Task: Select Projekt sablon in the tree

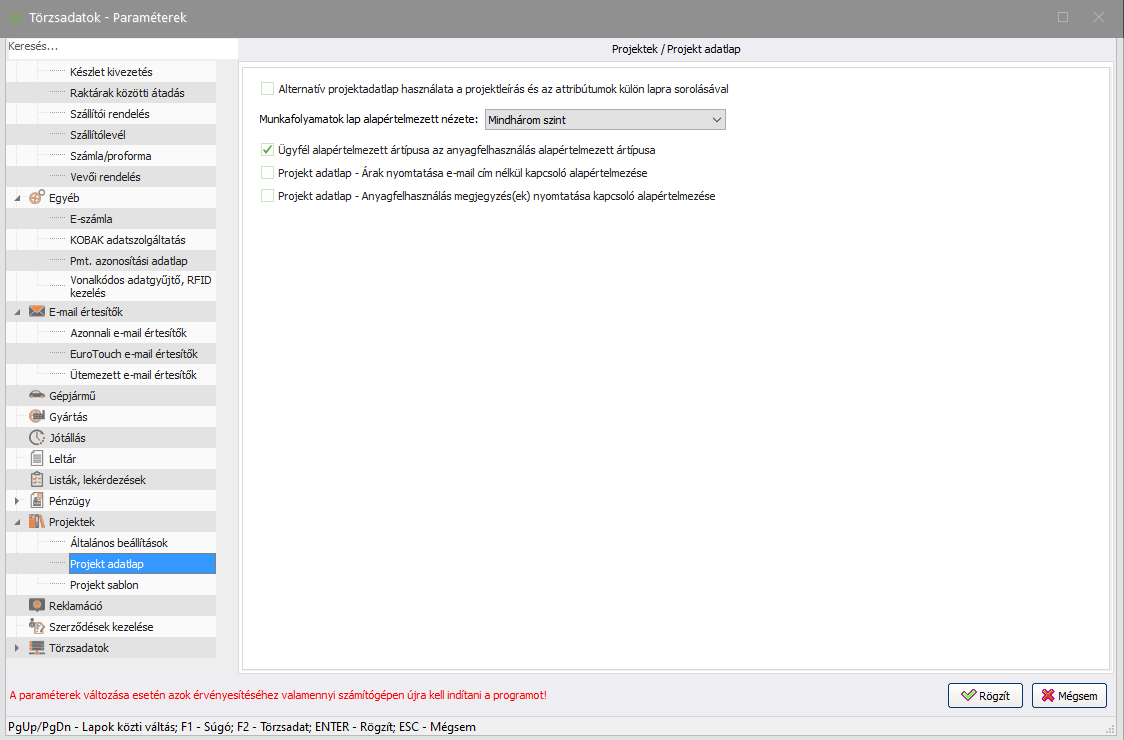Action: click(104, 585)
